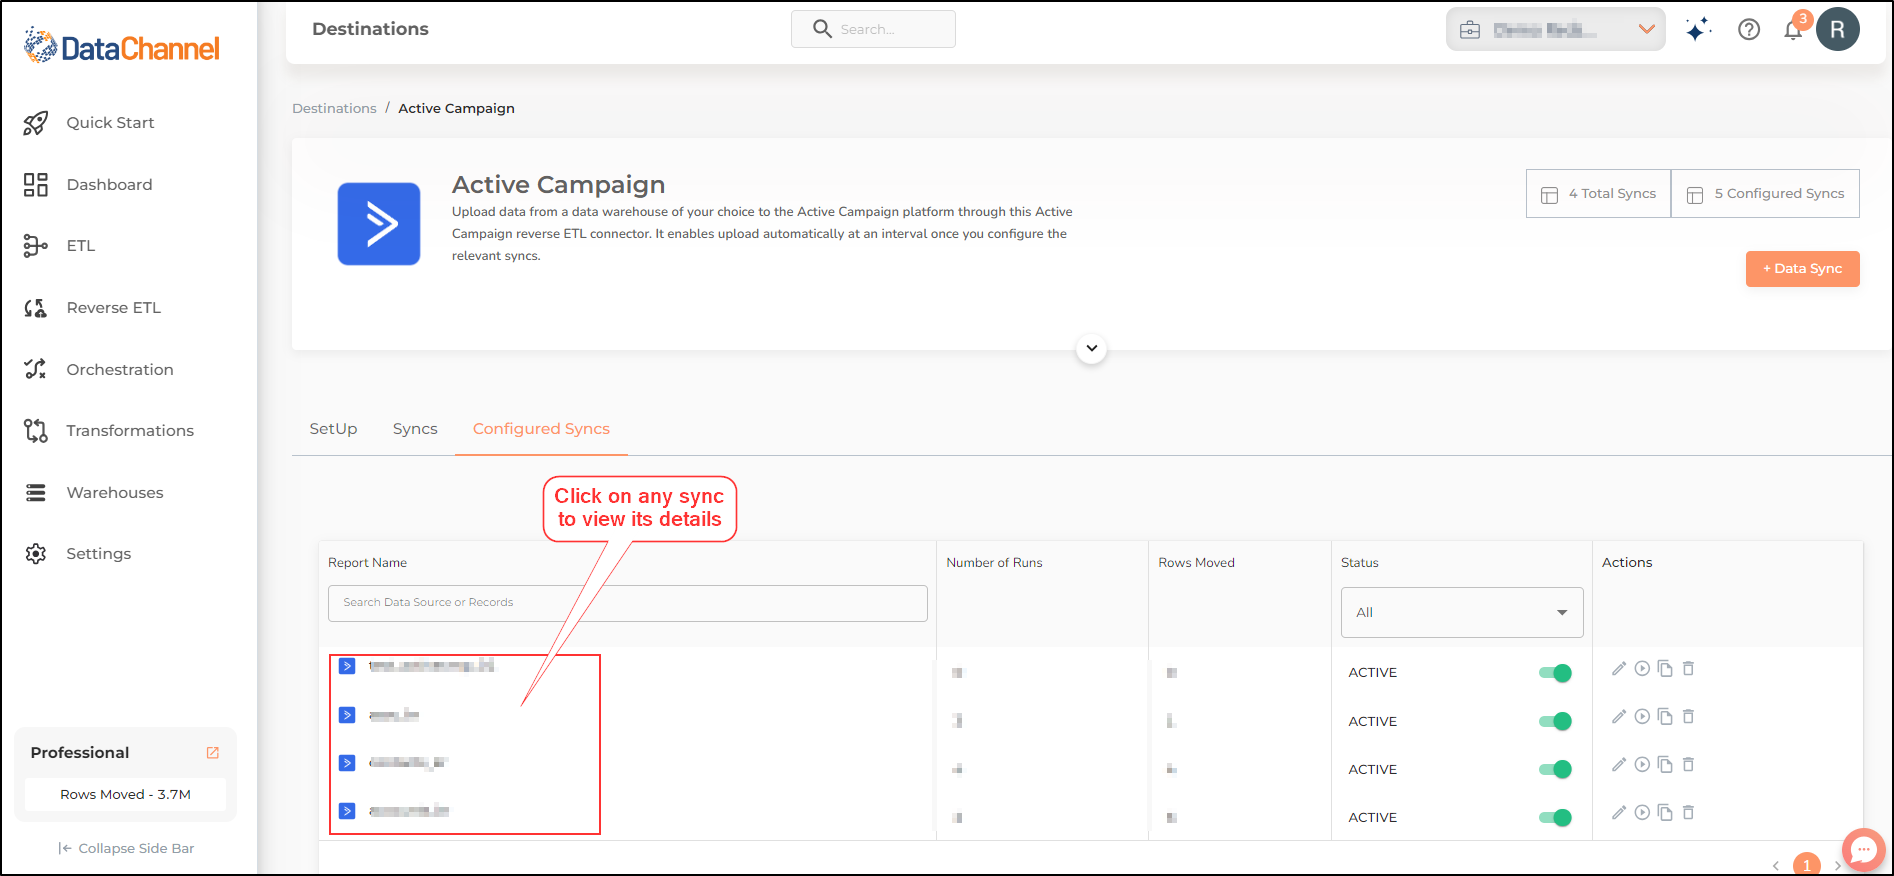Screen dimensions: 1894x876
Task: Edit the first sync with pencil icon
Action: pos(1619,669)
